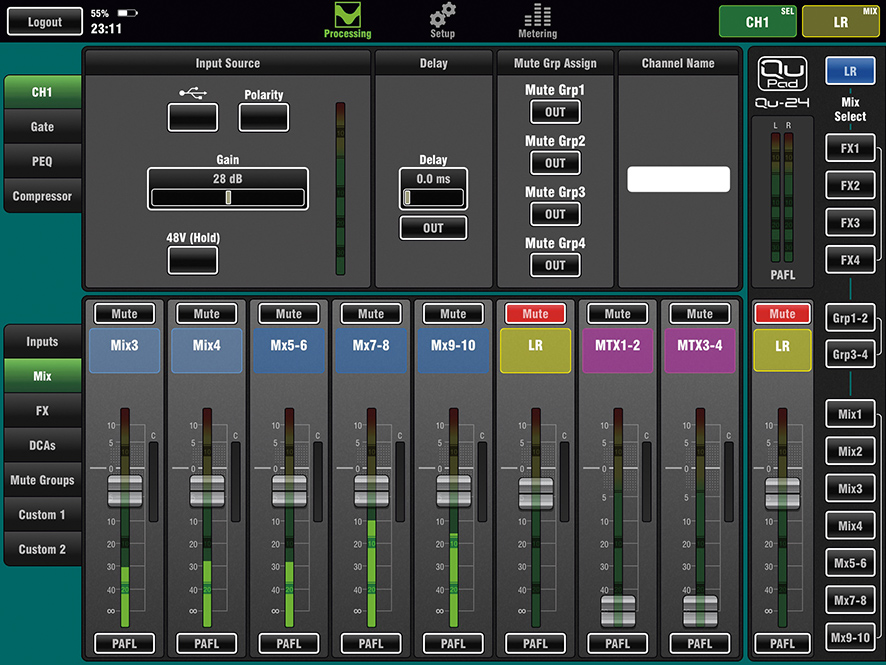Select FX2 in Mix Select
Viewport: 886px width, 665px height.
click(x=850, y=185)
